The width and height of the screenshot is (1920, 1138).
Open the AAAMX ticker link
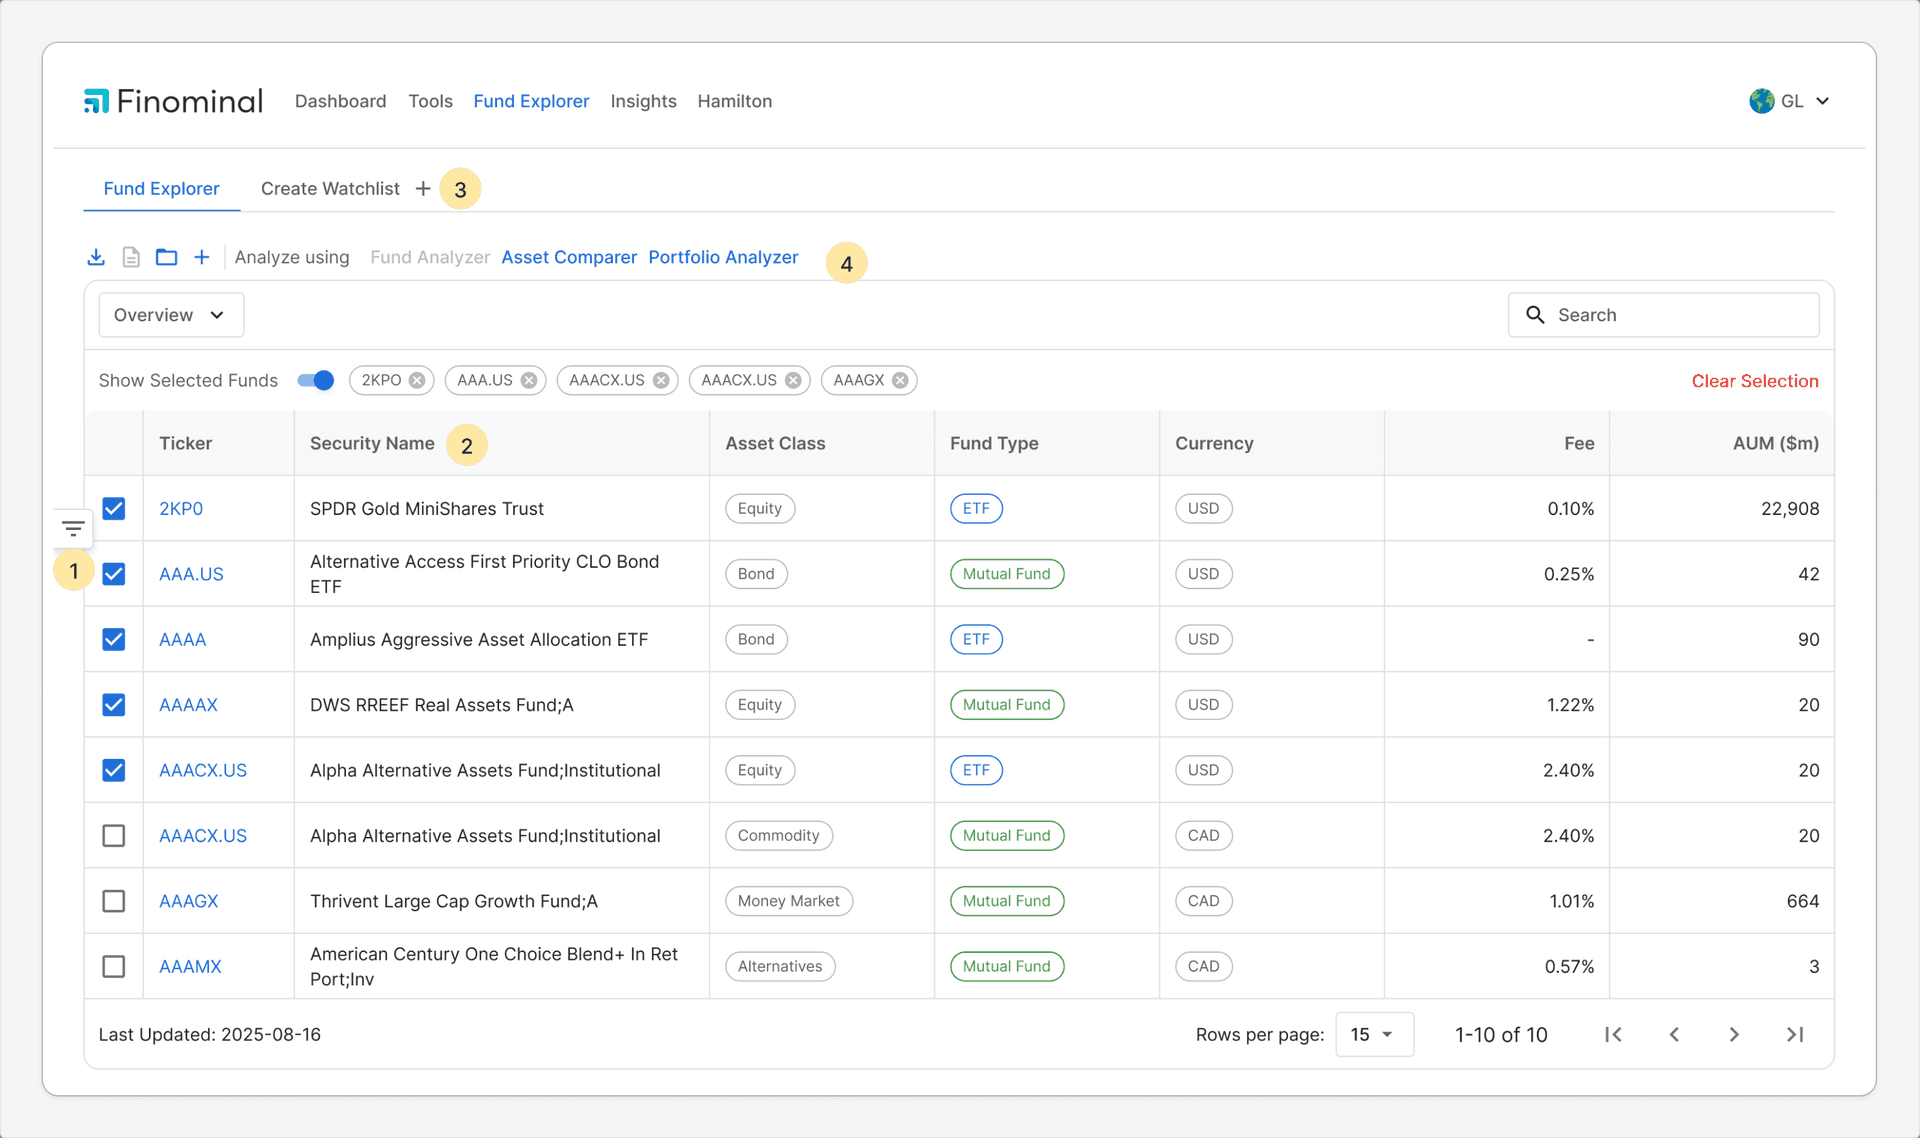click(x=190, y=967)
